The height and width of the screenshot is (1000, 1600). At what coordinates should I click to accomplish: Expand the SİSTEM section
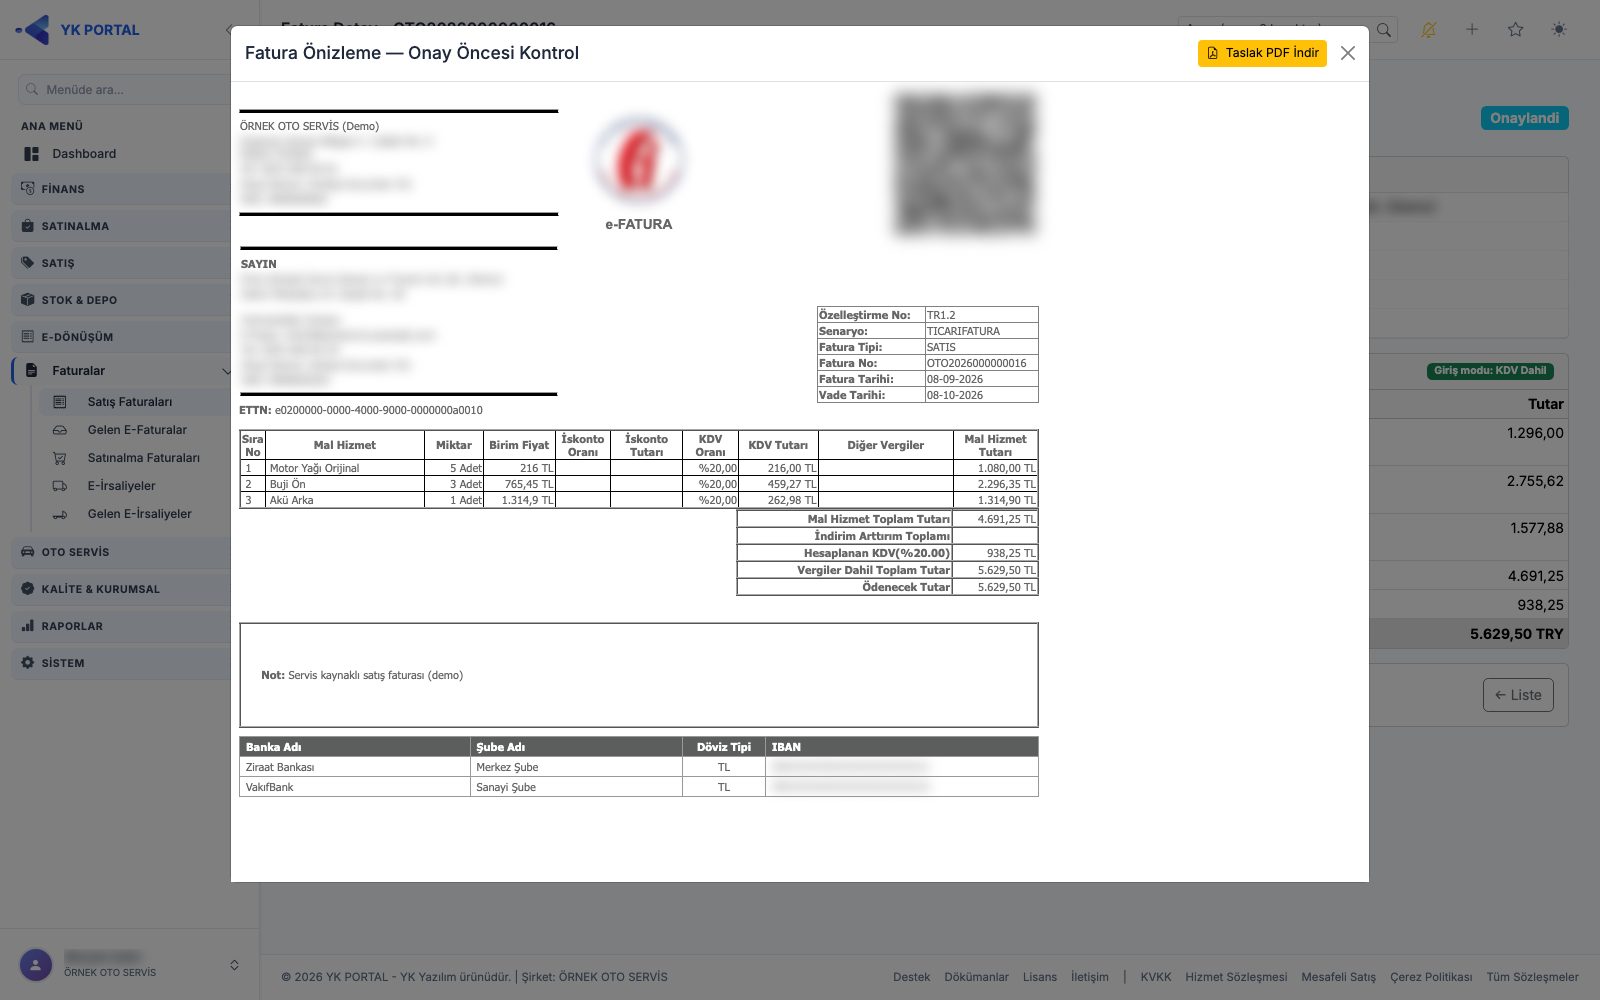[122, 663]
